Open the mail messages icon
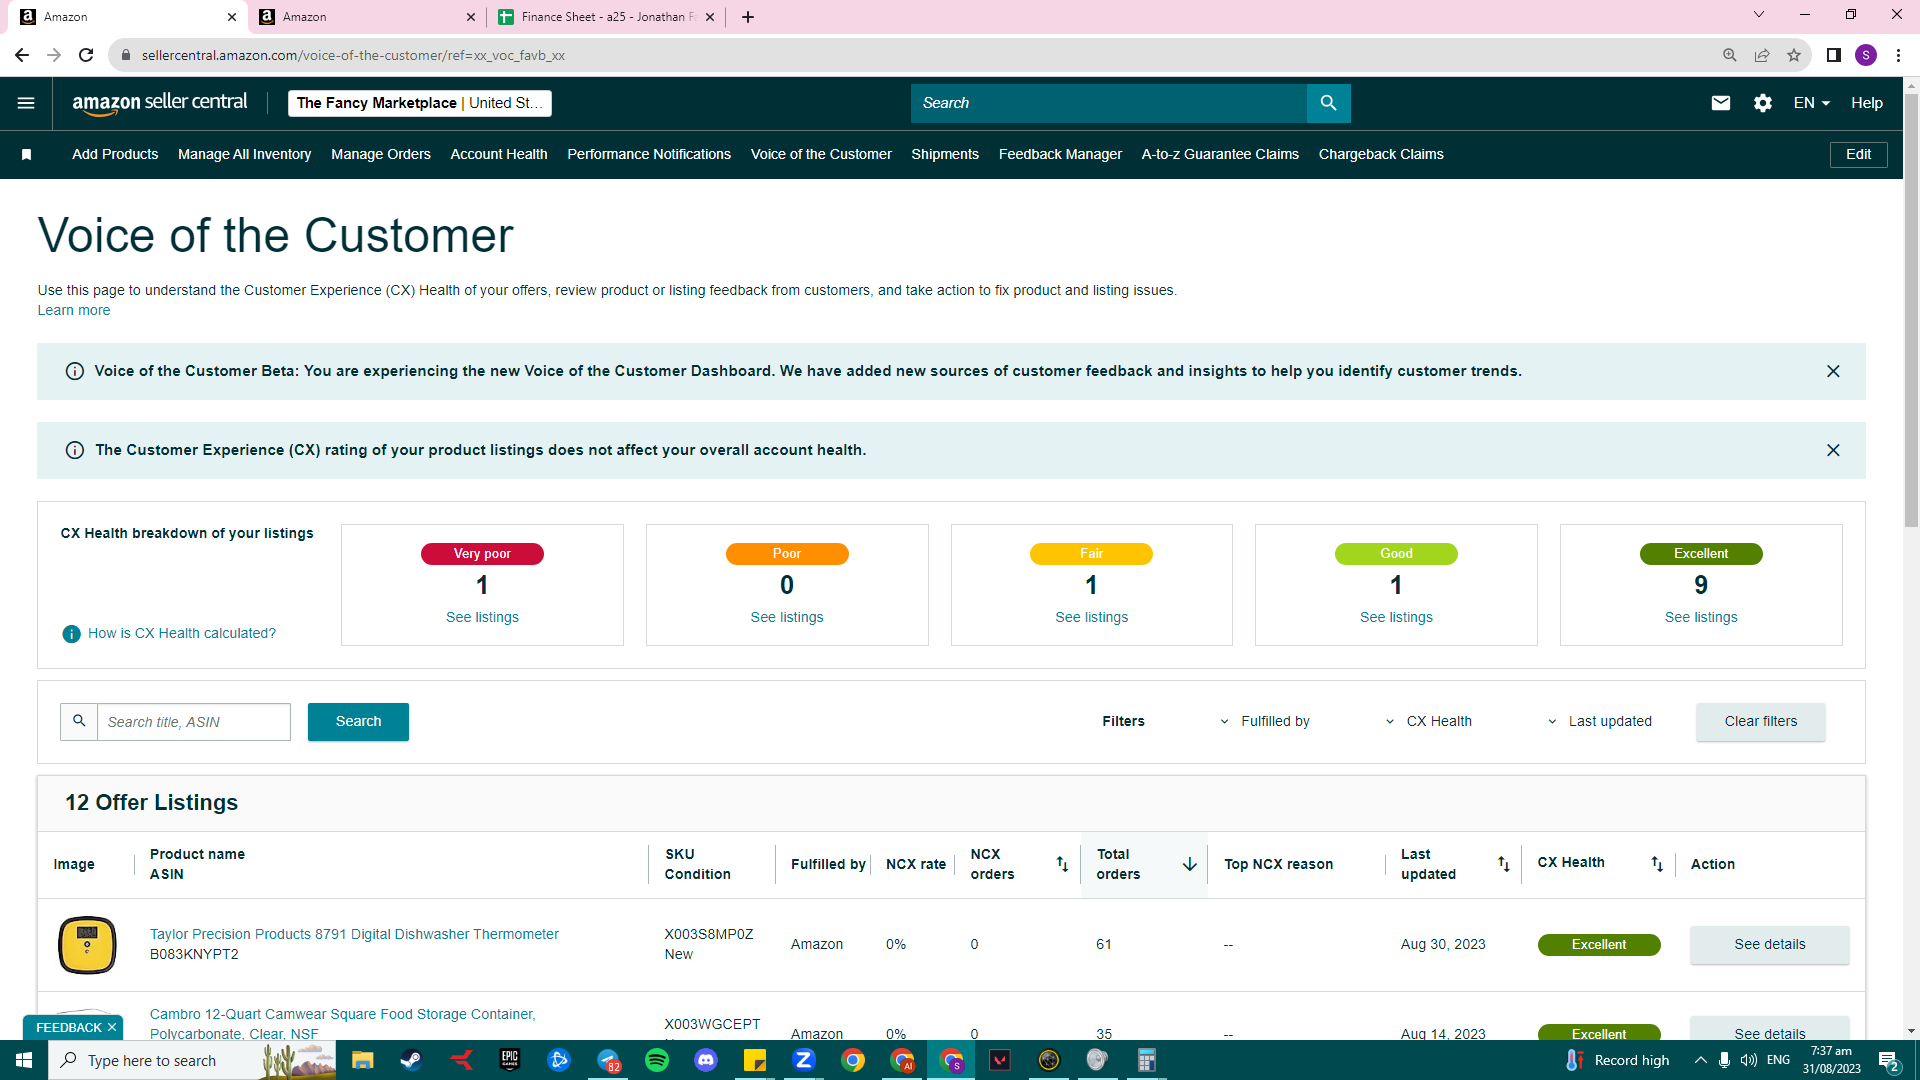1920x1080 pixels. point(1720,103)
